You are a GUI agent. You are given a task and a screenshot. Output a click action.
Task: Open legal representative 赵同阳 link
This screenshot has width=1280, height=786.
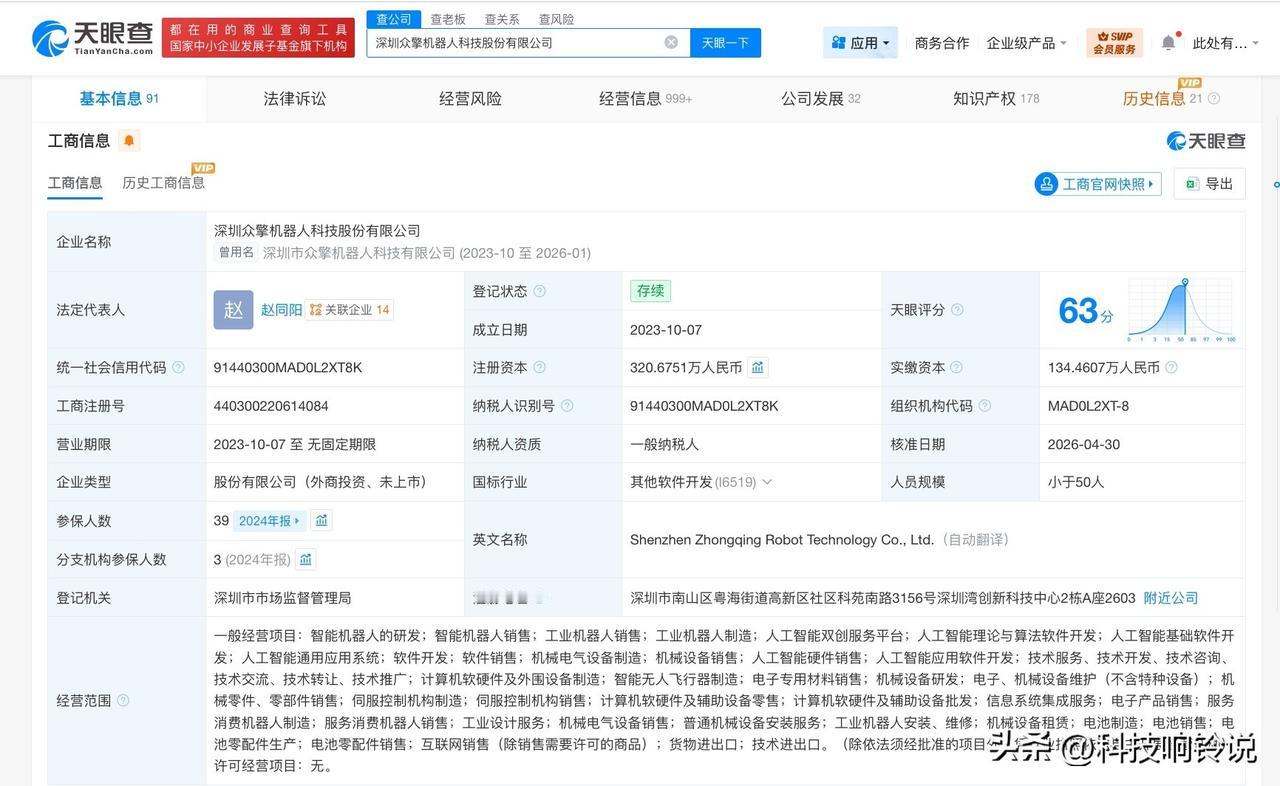point(281,310)
